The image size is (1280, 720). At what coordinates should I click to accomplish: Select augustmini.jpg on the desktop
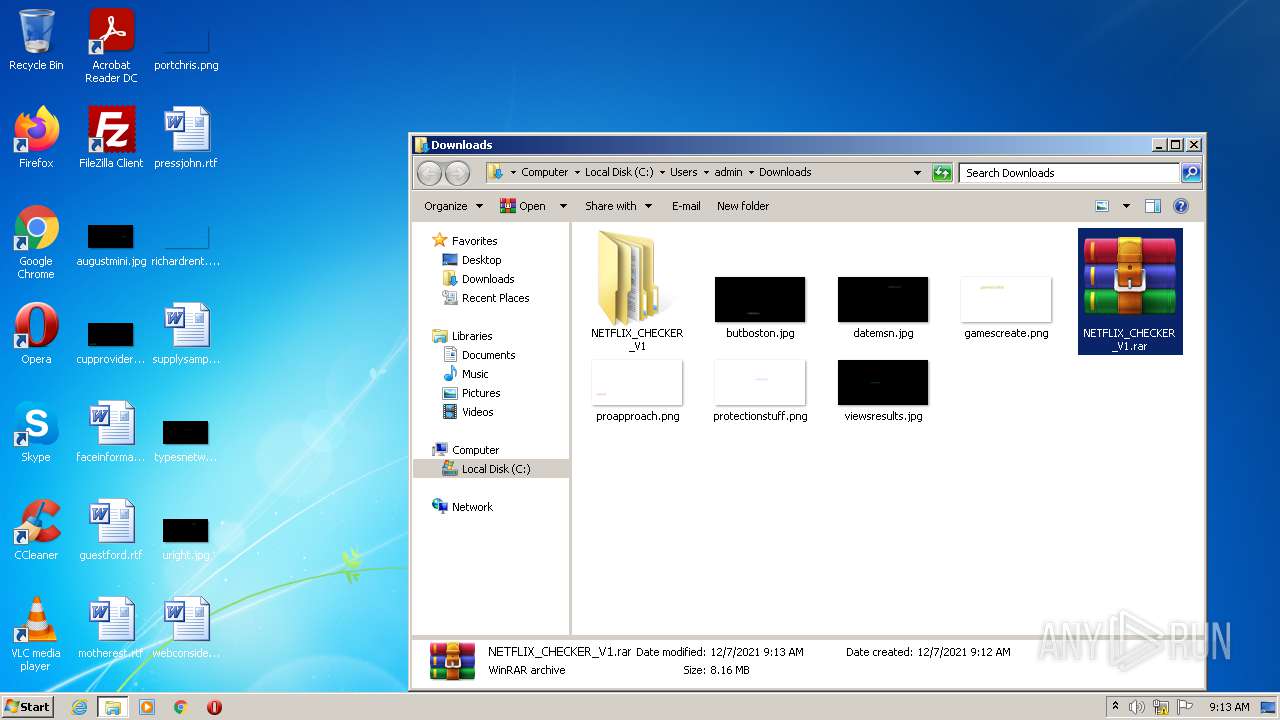click(x=111, y=246)
